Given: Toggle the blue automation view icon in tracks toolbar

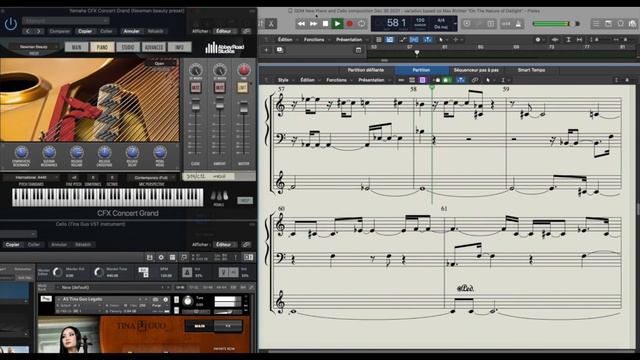Looking at the screenshot, I should [390, 40].
